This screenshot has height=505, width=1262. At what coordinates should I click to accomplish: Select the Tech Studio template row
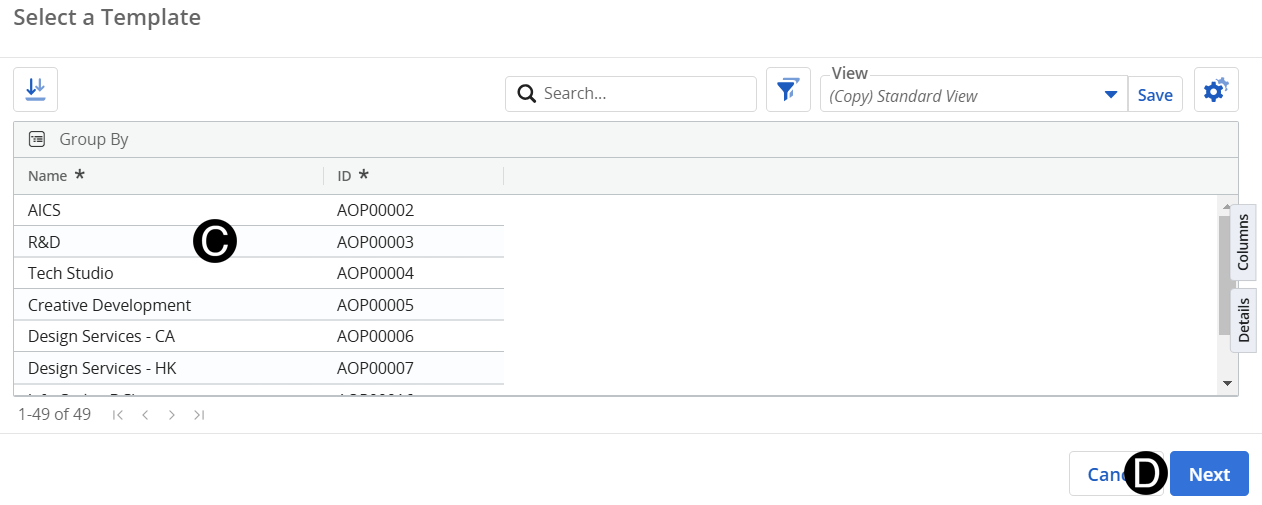point(71,273)
